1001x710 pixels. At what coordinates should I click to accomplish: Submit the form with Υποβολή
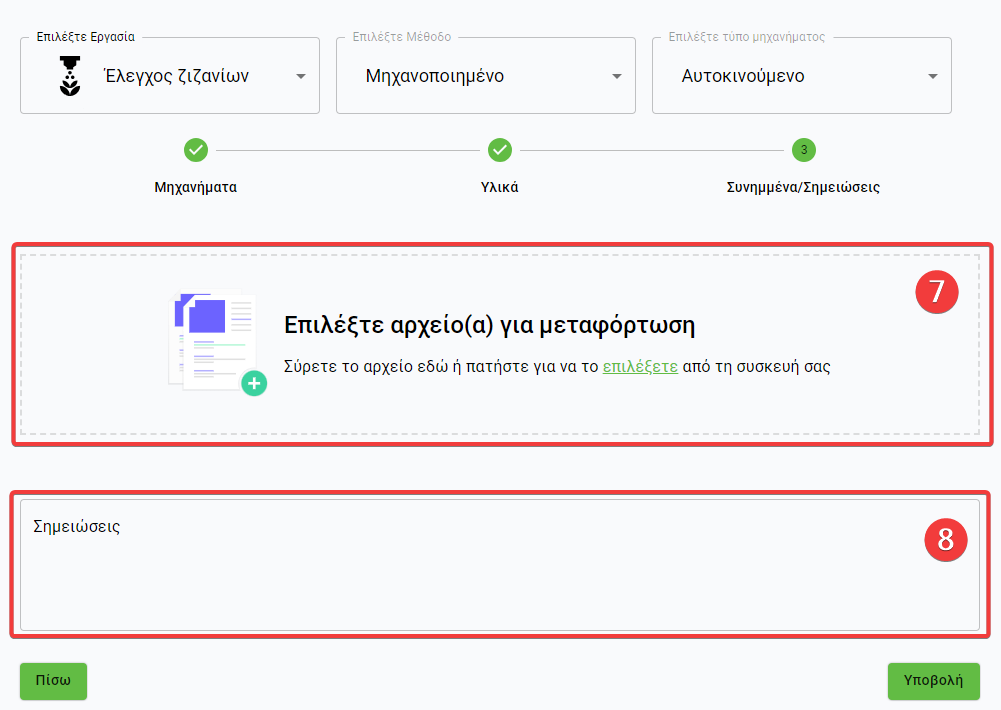click(933, 681)
